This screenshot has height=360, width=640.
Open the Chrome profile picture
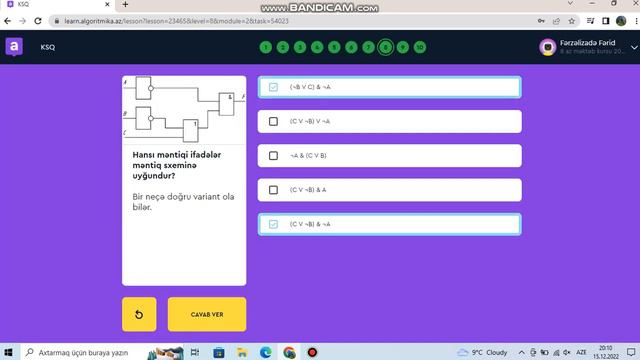click(621, 21)
